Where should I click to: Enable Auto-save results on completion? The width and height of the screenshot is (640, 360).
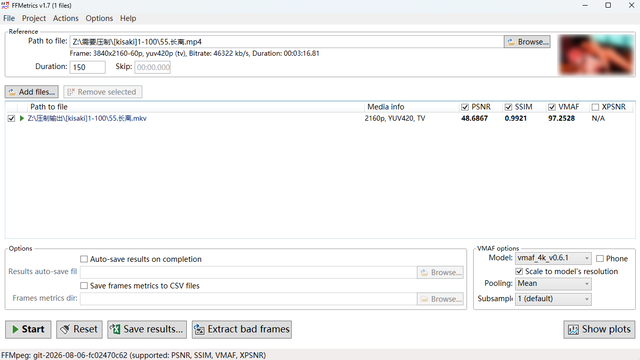[x=84, y=259]
